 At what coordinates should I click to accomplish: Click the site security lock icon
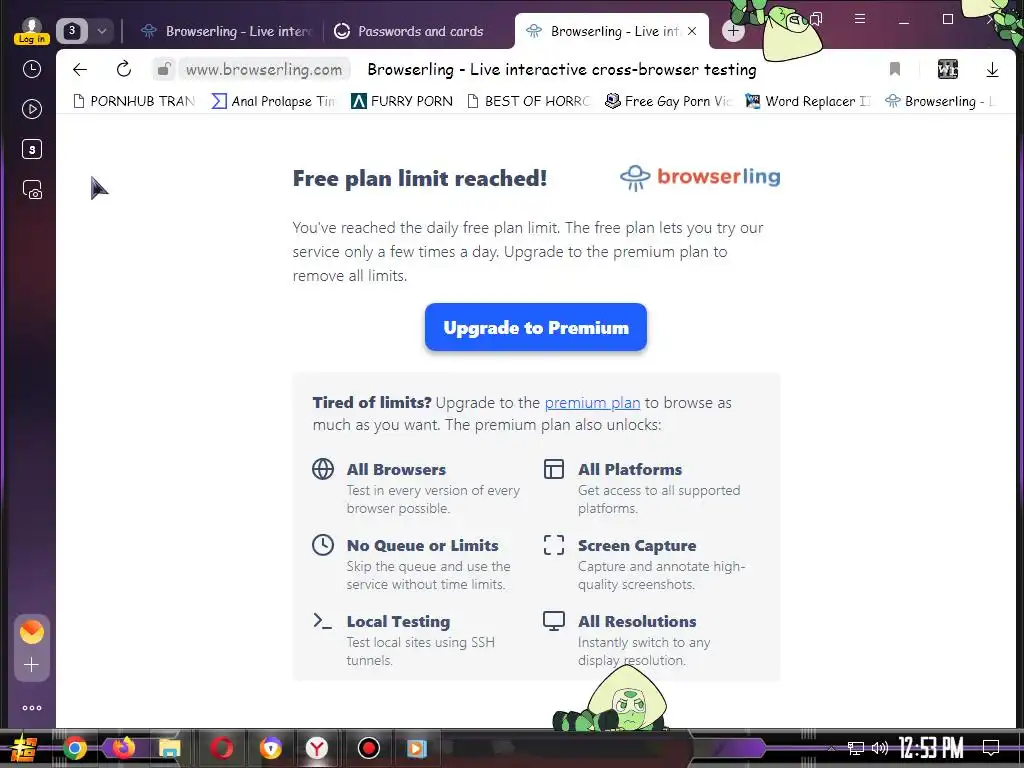165,69
